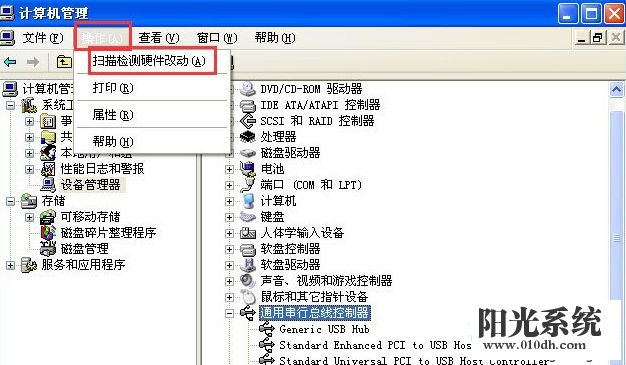Click the 服务和应用程序 icon

pos(29,265)
